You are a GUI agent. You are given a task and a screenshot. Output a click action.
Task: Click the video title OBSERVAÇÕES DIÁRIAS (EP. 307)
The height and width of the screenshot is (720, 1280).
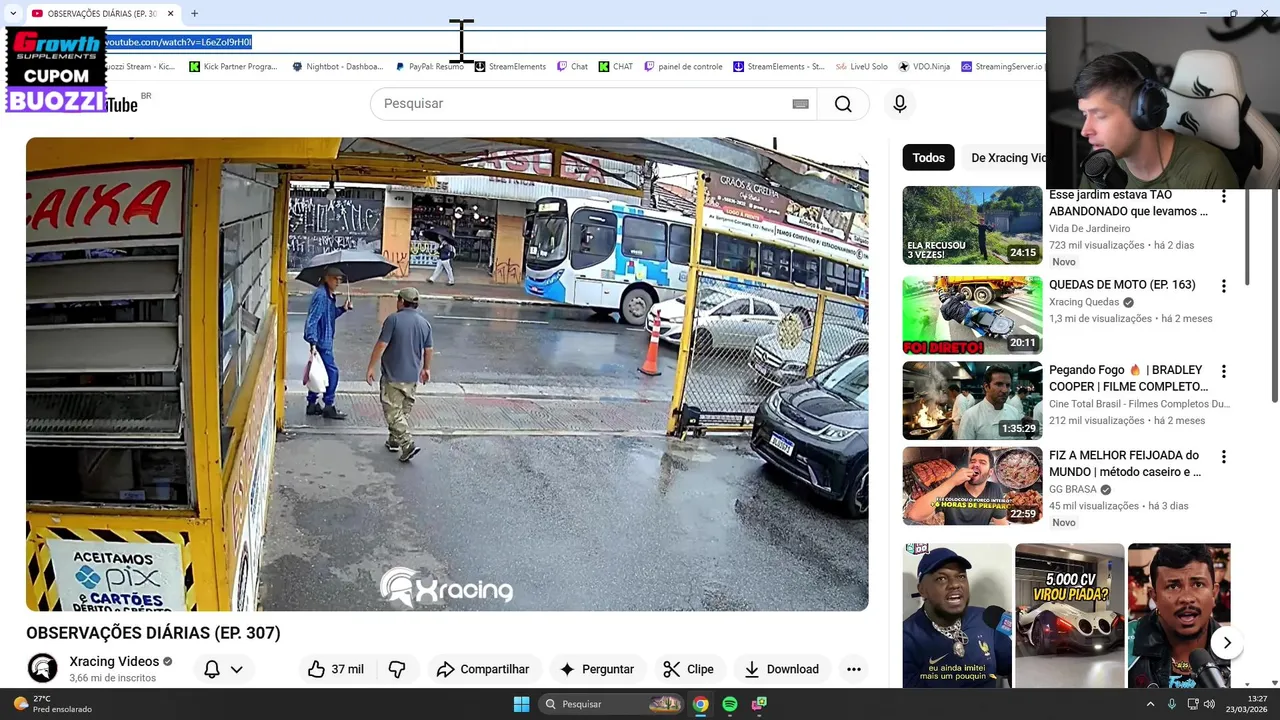tap(153, 633)
